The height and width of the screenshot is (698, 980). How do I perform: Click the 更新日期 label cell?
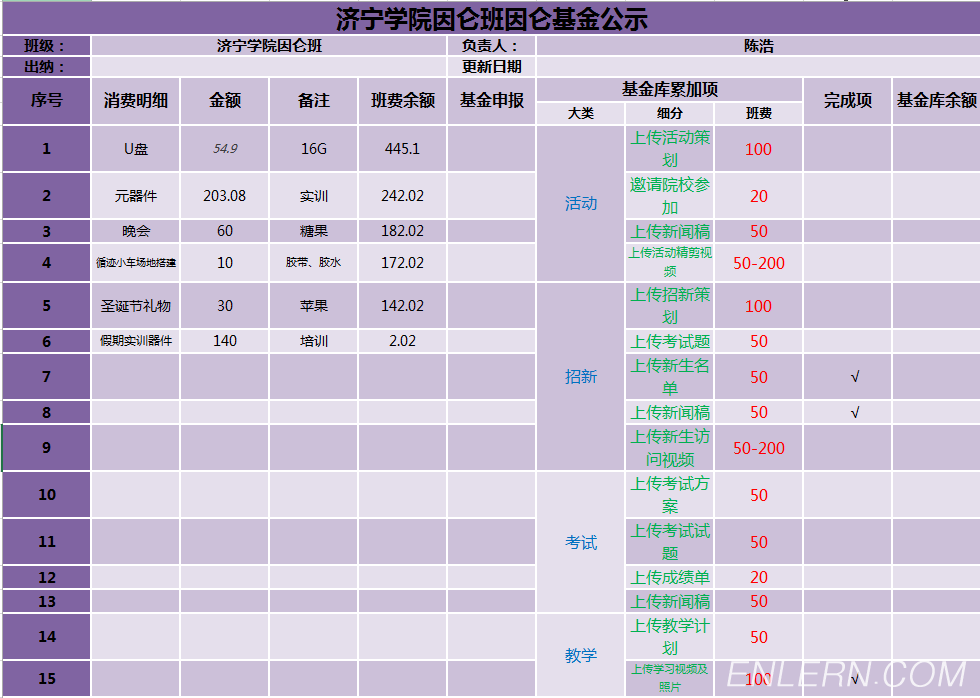[492, 67]
